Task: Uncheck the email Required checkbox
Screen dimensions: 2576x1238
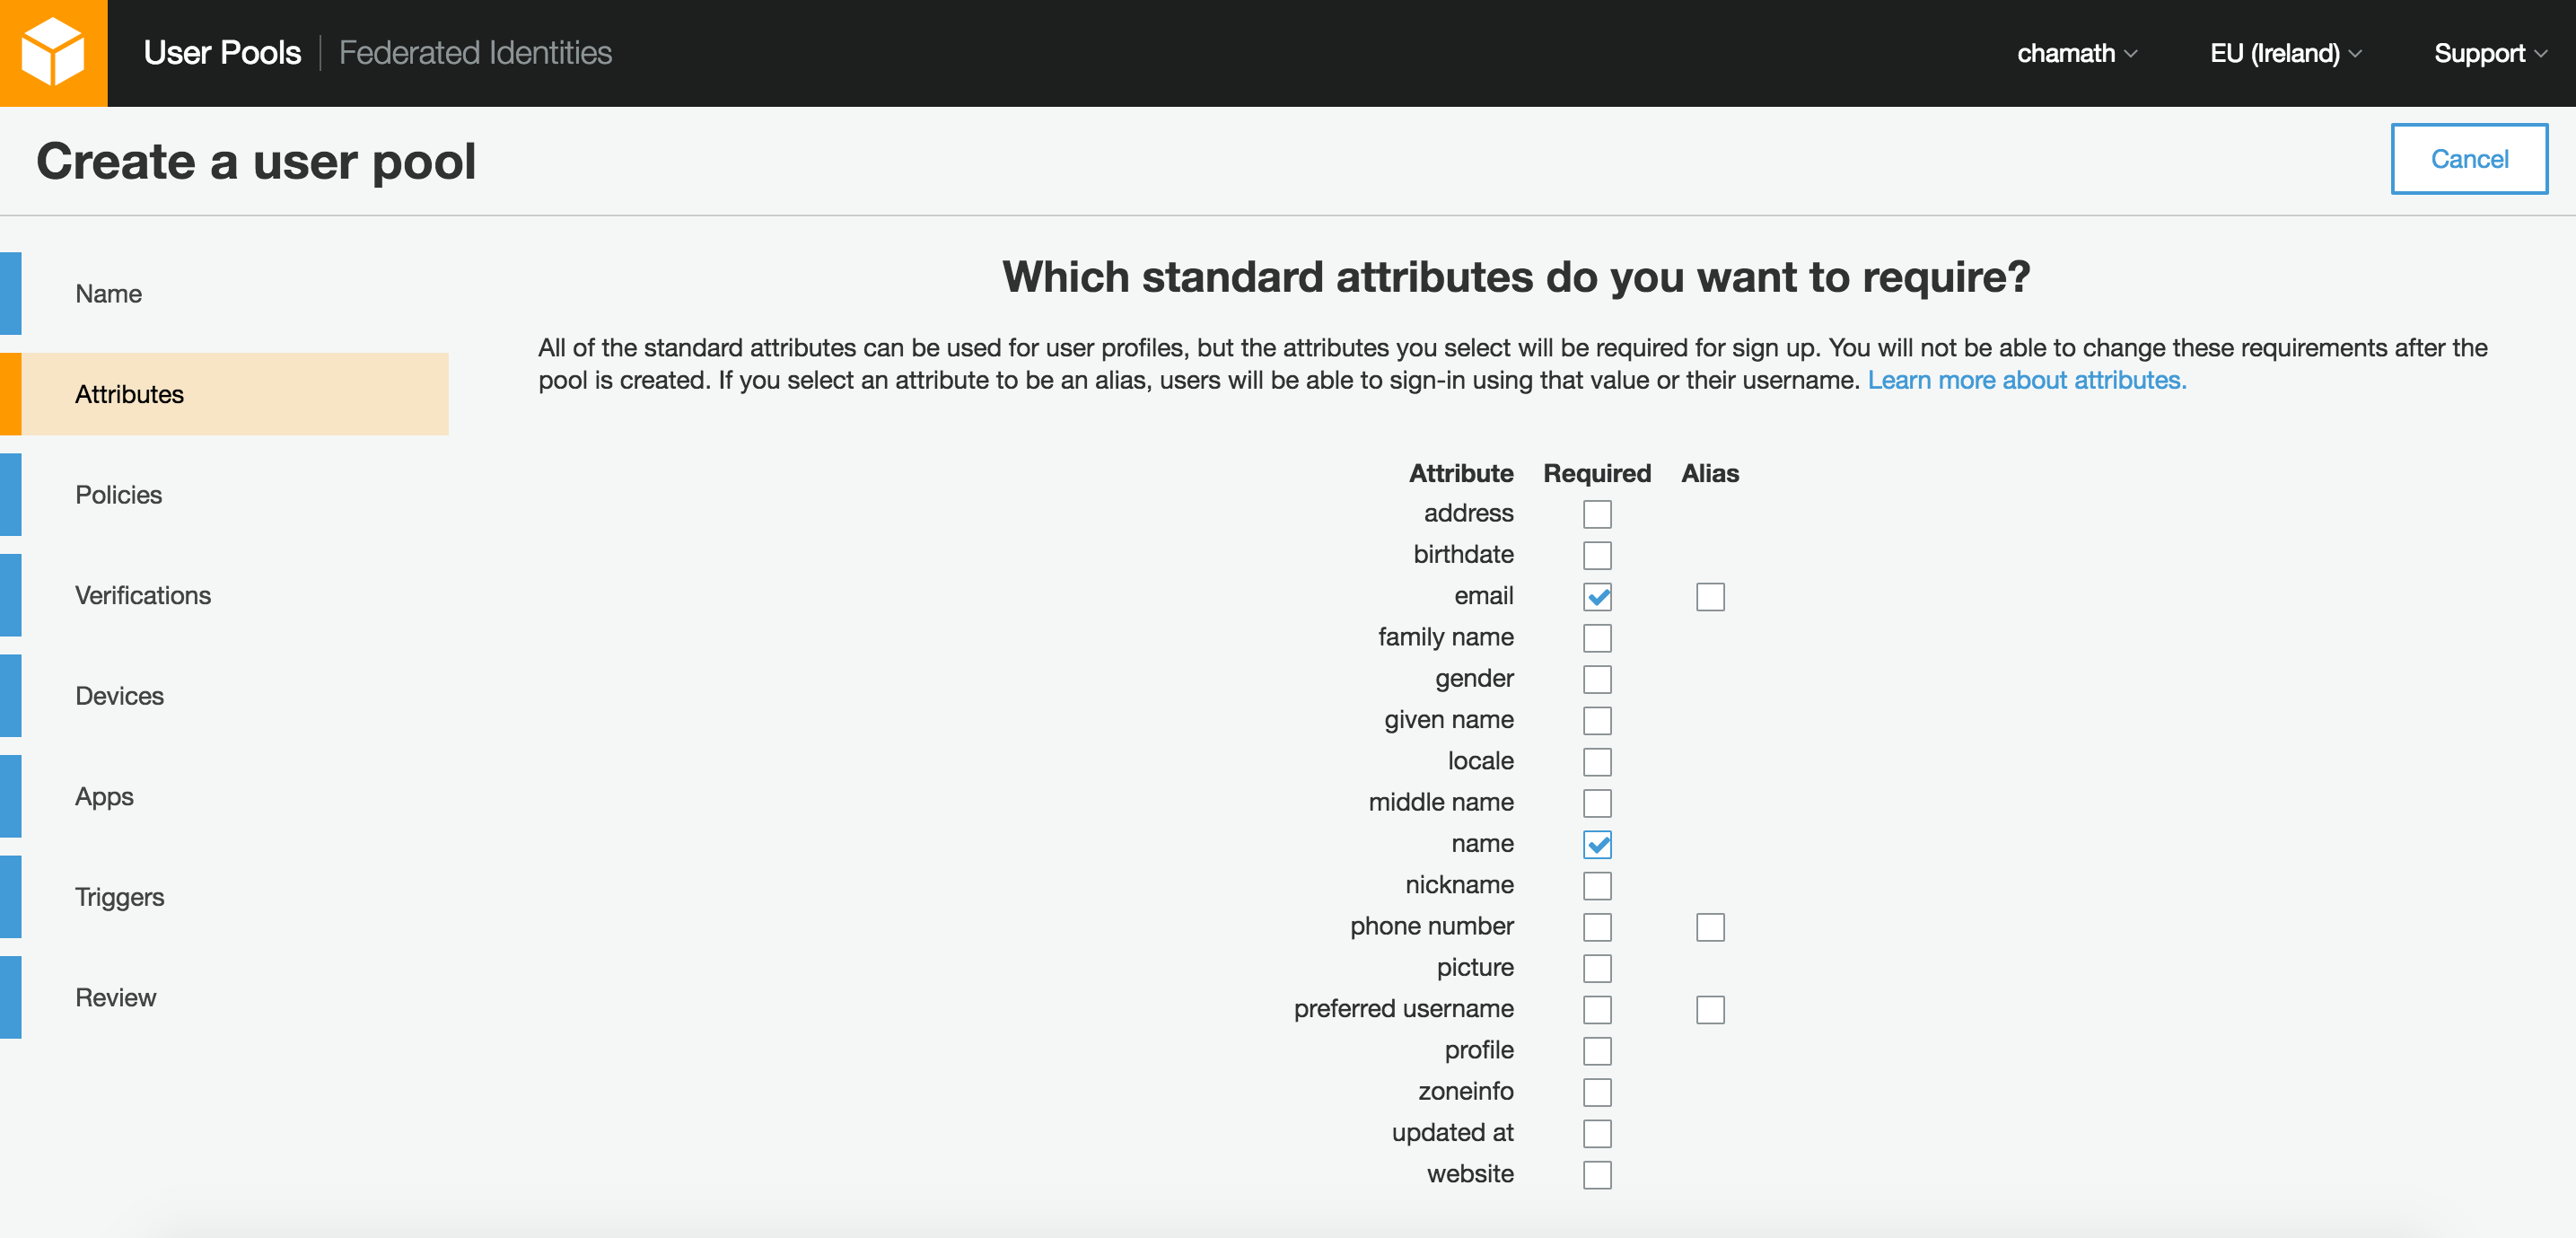Action: pos(1597,597)
